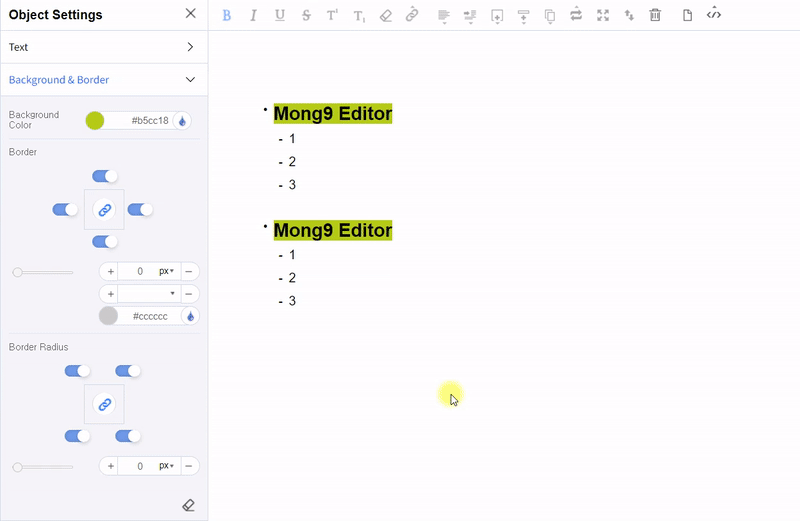The width and height of the screenshot is (800, 521).
Task: Click item 1 in first list
Action: [x=292, y=139]
